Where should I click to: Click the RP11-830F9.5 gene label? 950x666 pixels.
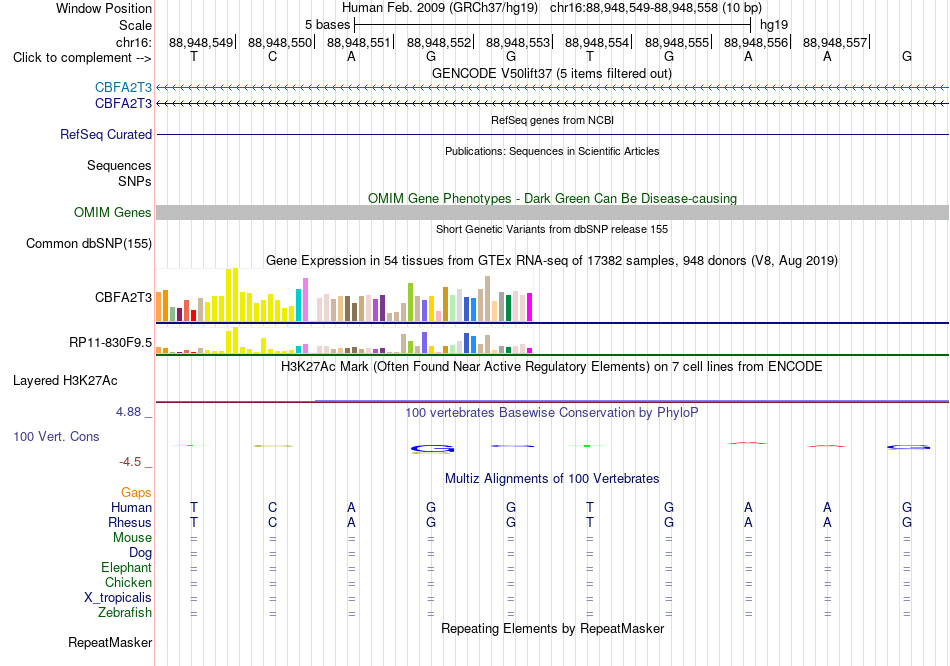click(110, 343)
